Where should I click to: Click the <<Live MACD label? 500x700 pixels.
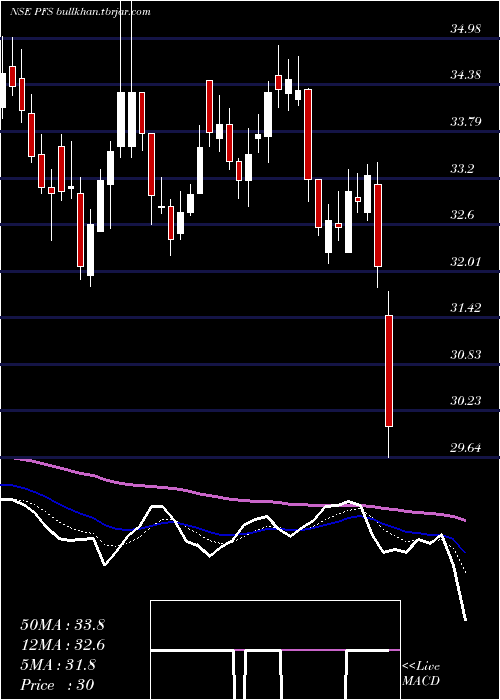point(421,674)
